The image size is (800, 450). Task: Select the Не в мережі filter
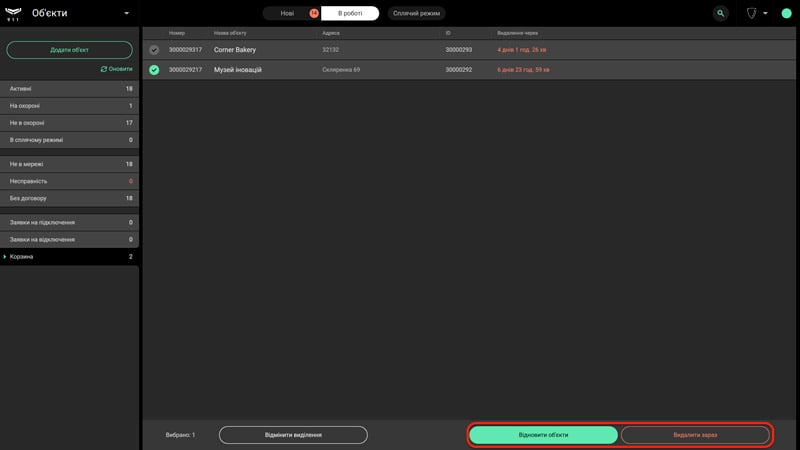[x=69, y=164]
